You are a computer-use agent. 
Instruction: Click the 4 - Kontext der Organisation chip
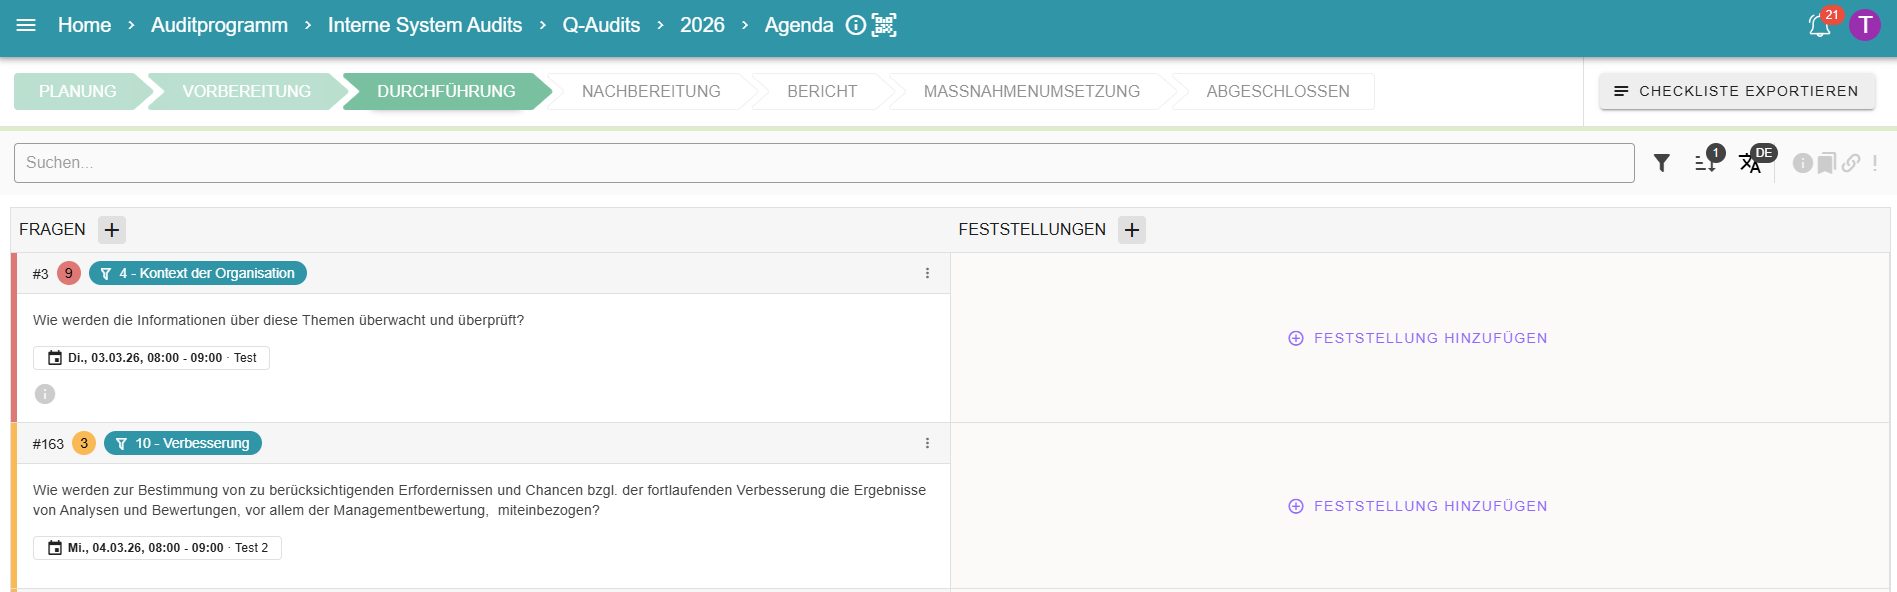[x=198, y=273]
